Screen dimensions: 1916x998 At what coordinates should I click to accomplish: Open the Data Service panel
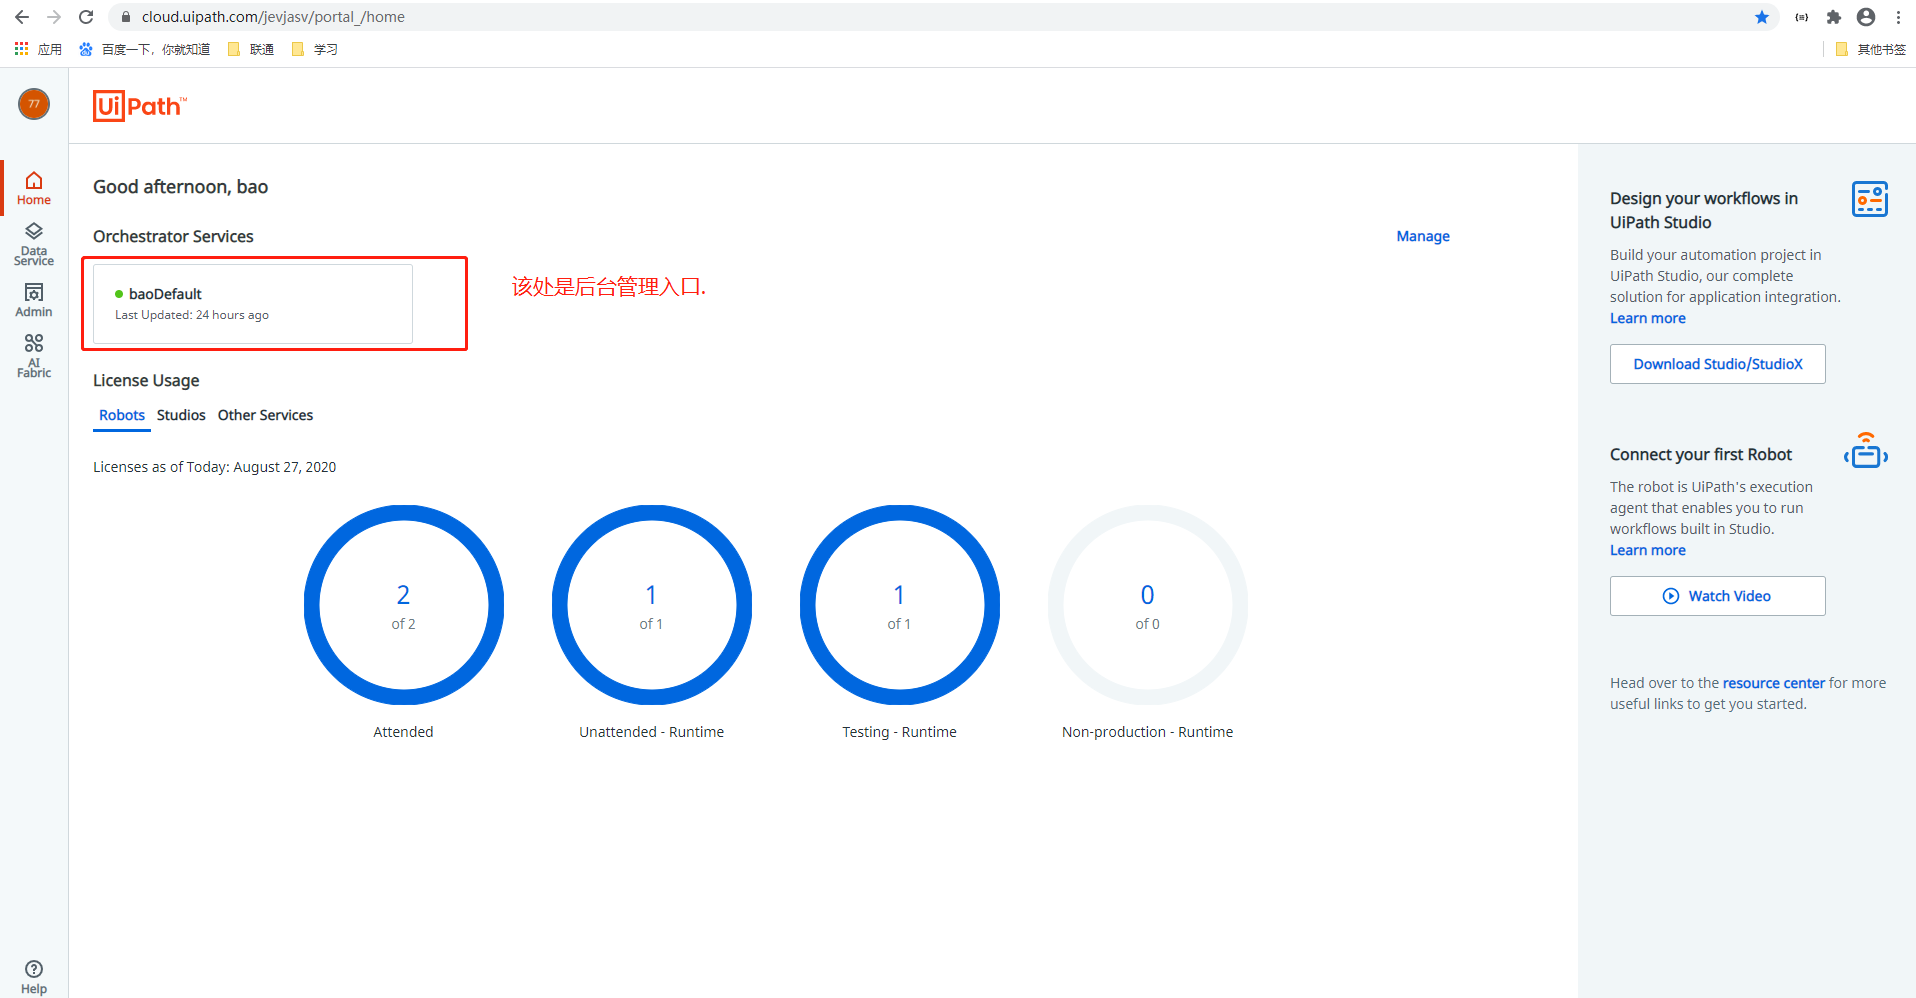tap(33, 243)
